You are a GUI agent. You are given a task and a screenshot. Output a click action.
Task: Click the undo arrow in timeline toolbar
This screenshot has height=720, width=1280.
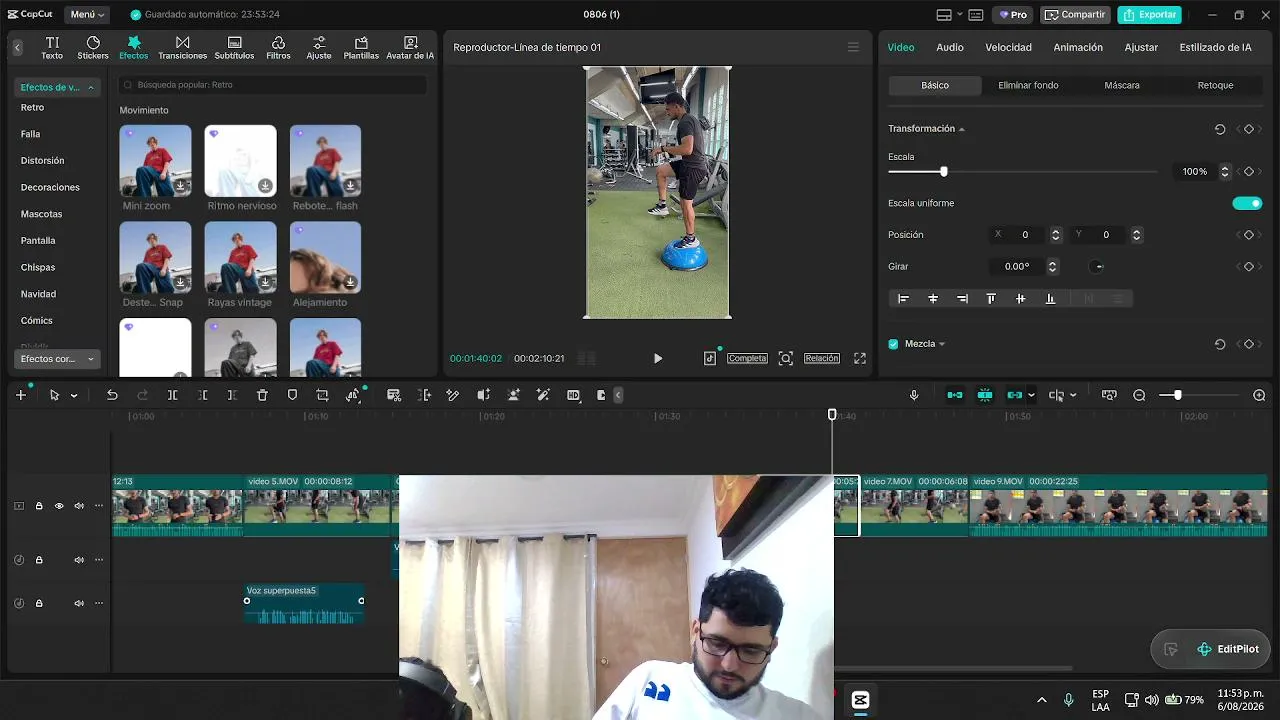pos(112,395)
